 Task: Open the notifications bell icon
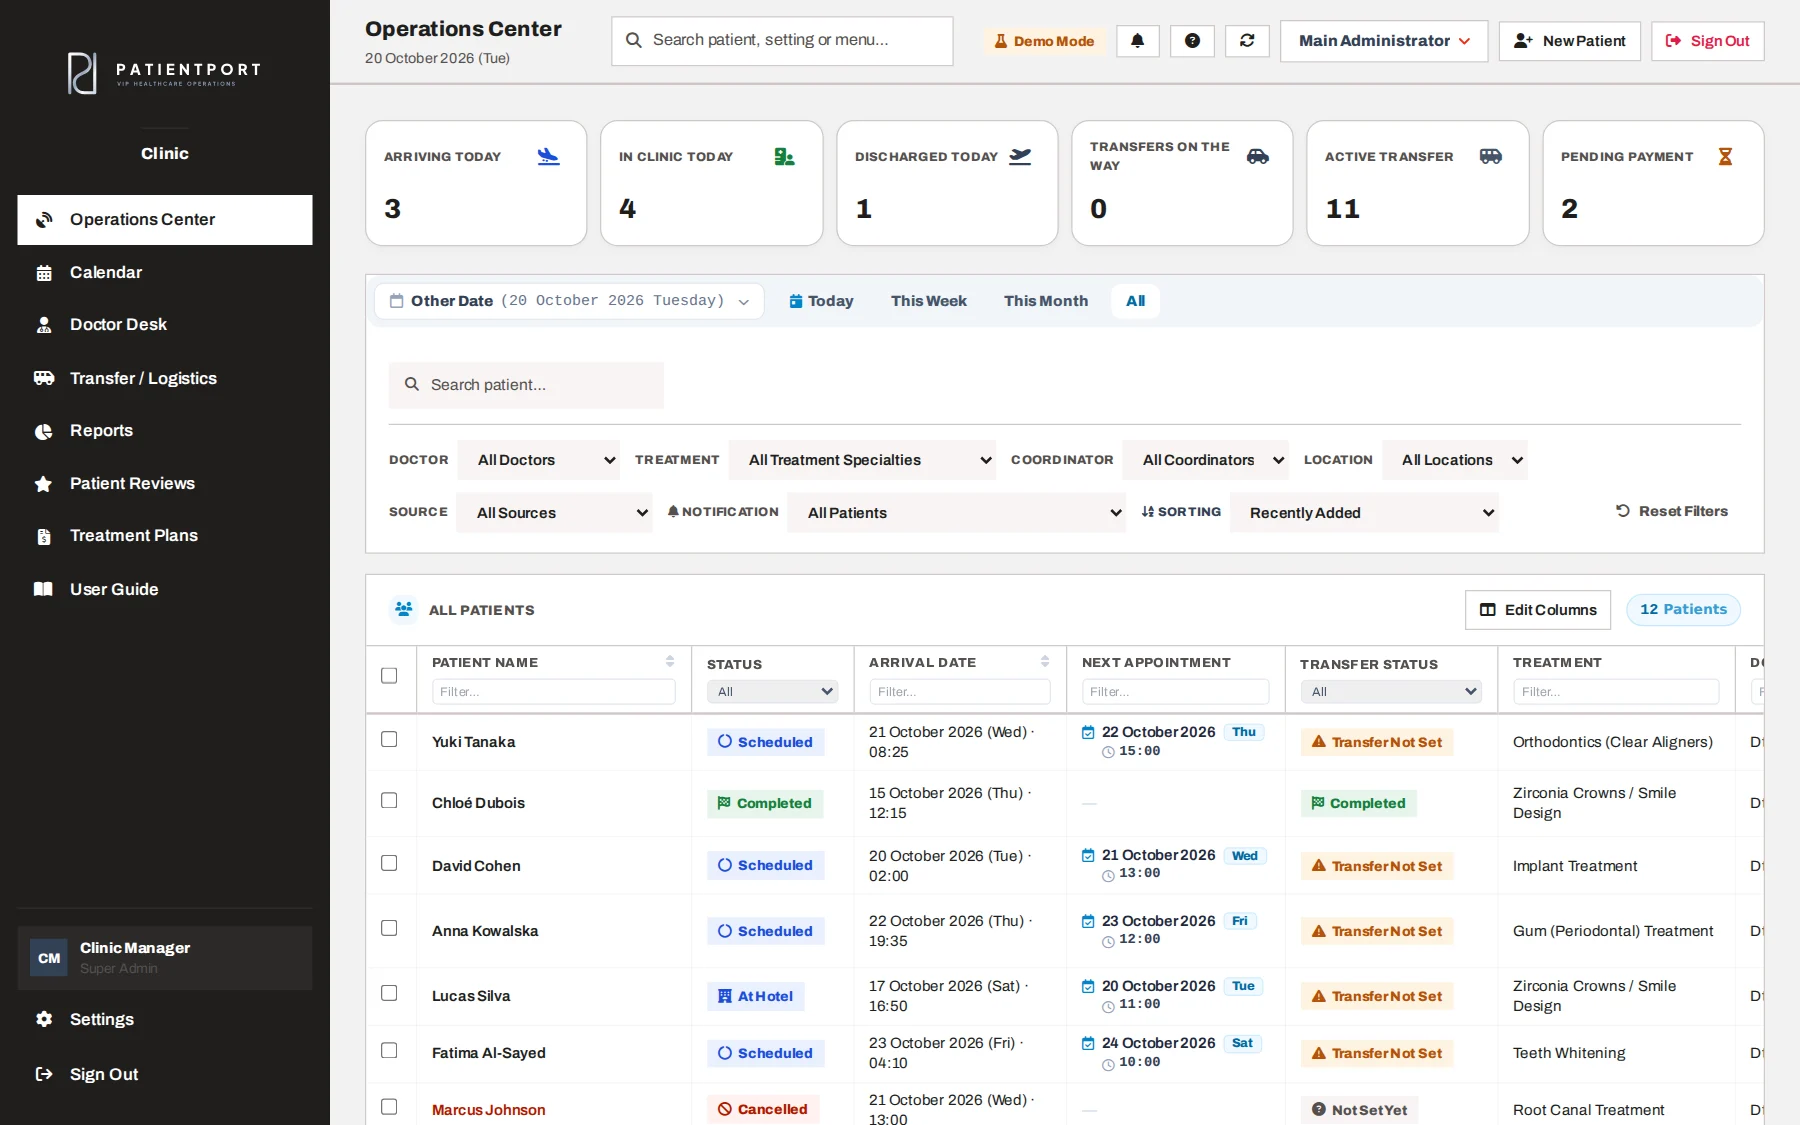[x=1137, y=41]
